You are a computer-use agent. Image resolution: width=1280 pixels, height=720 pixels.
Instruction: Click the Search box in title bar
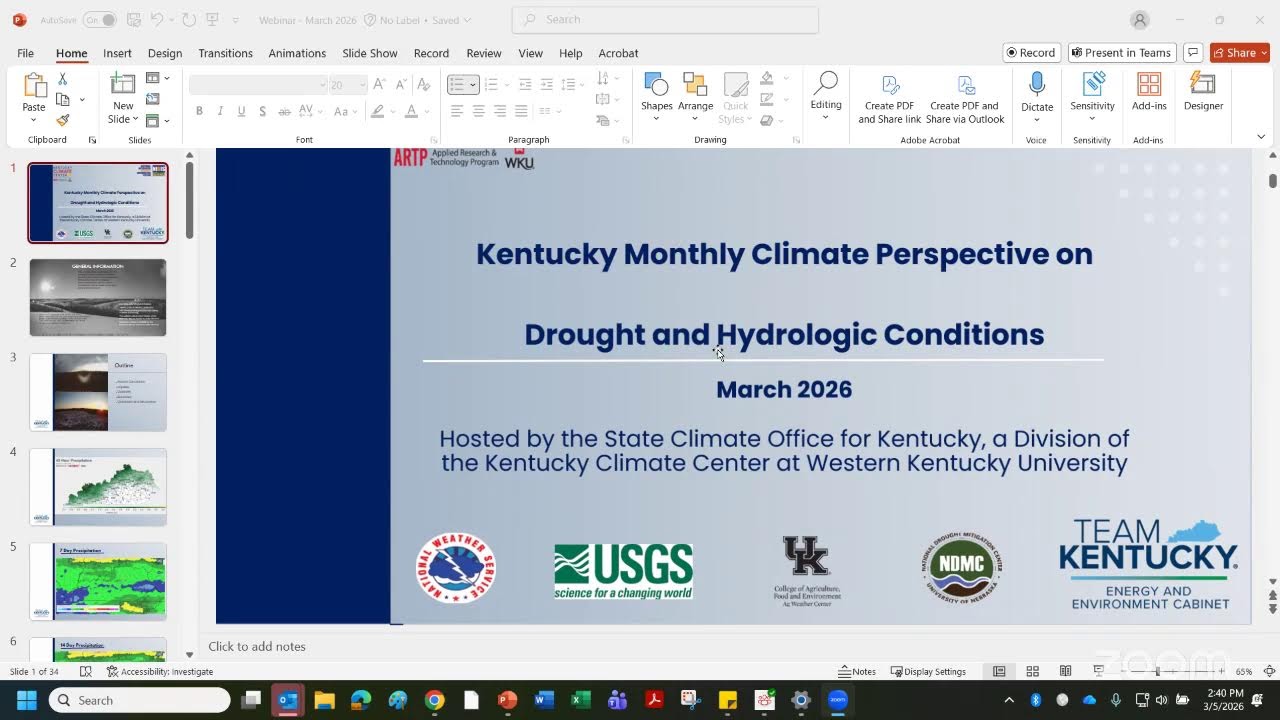pos(665,19)
